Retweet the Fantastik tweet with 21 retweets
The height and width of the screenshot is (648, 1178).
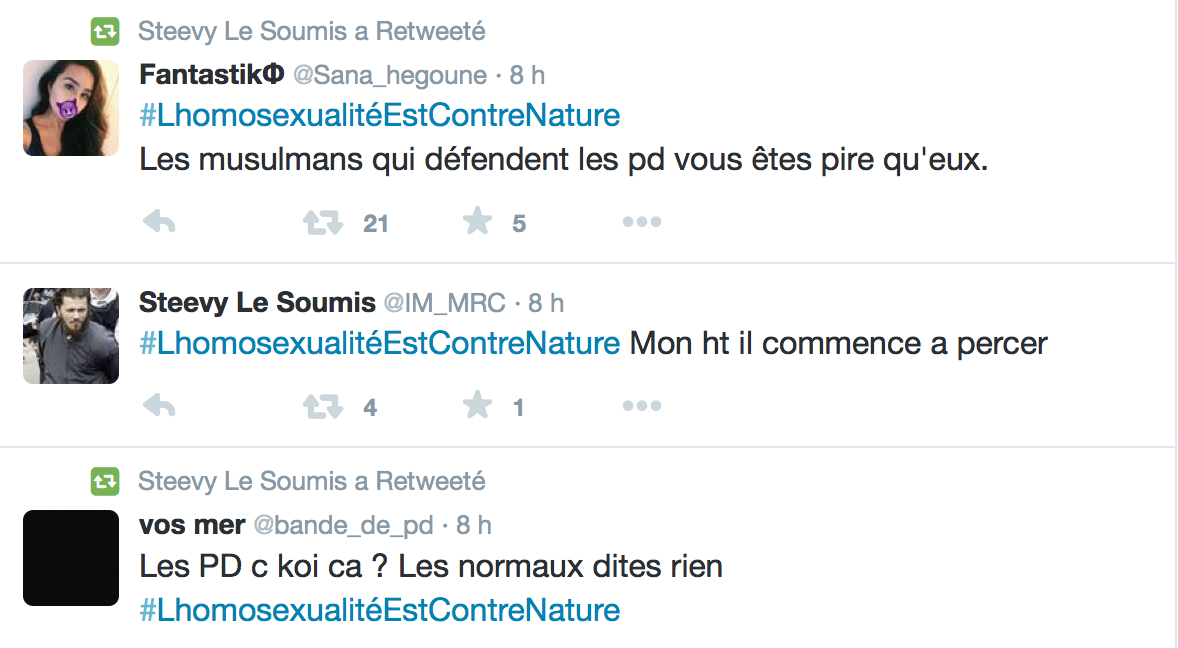tap(323, 222)
